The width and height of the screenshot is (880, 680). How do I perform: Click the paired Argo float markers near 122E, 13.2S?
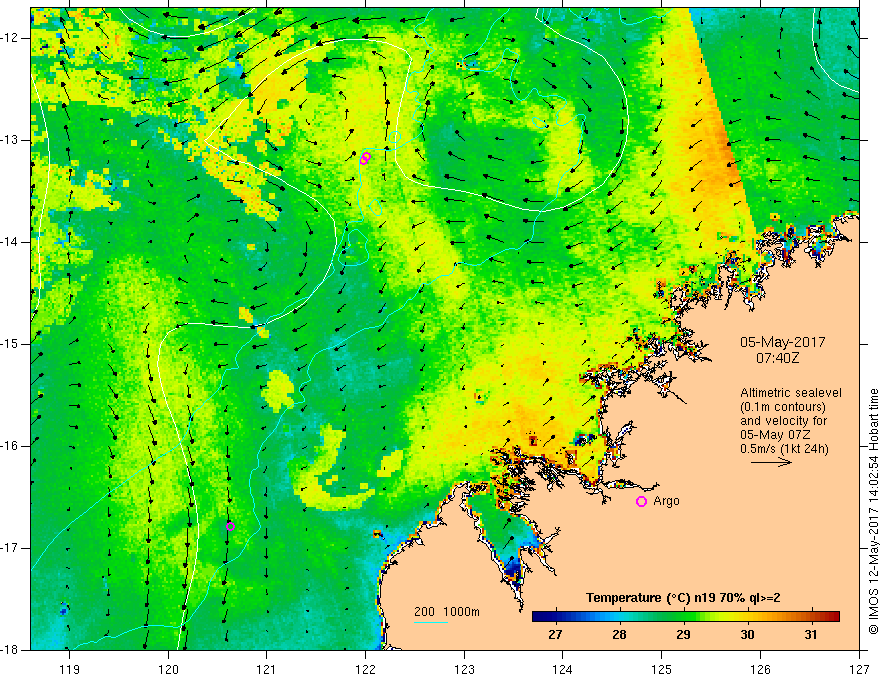coord(365,158)
